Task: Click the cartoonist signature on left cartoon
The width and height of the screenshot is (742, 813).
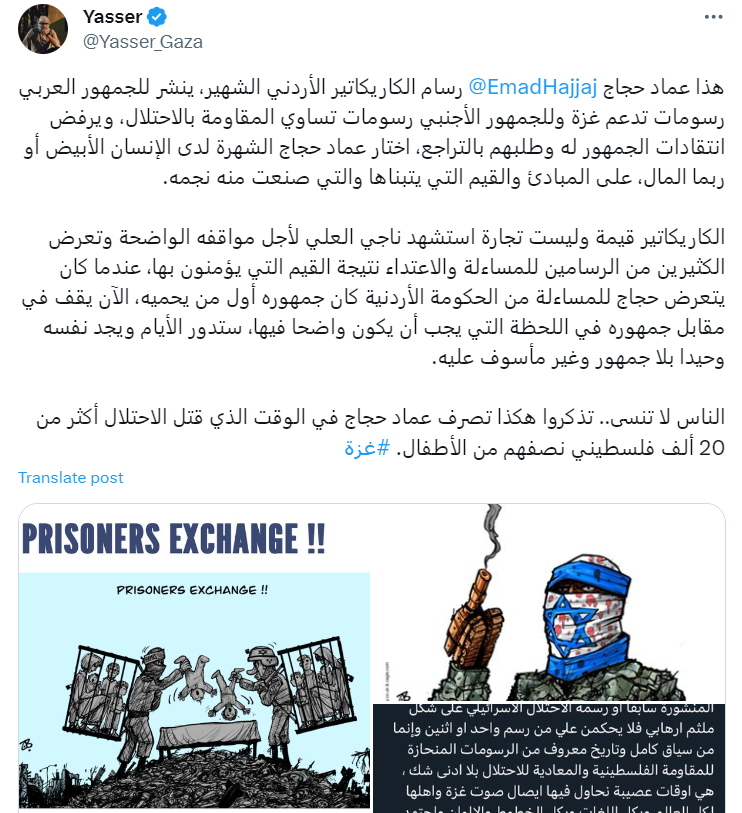Action: coord(26,746)
